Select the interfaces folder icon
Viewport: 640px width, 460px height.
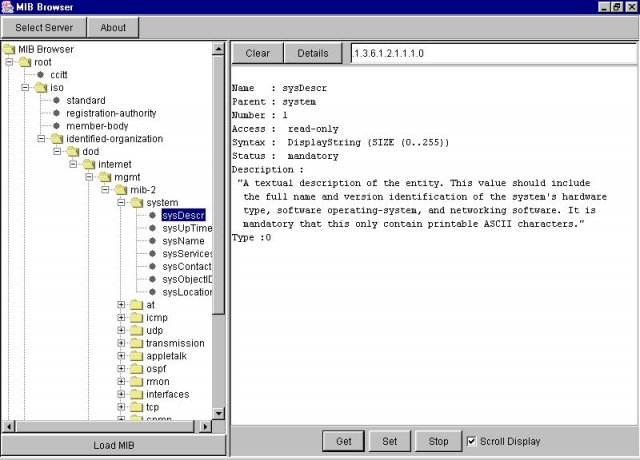pyautogui.click(x=137, y=394)
